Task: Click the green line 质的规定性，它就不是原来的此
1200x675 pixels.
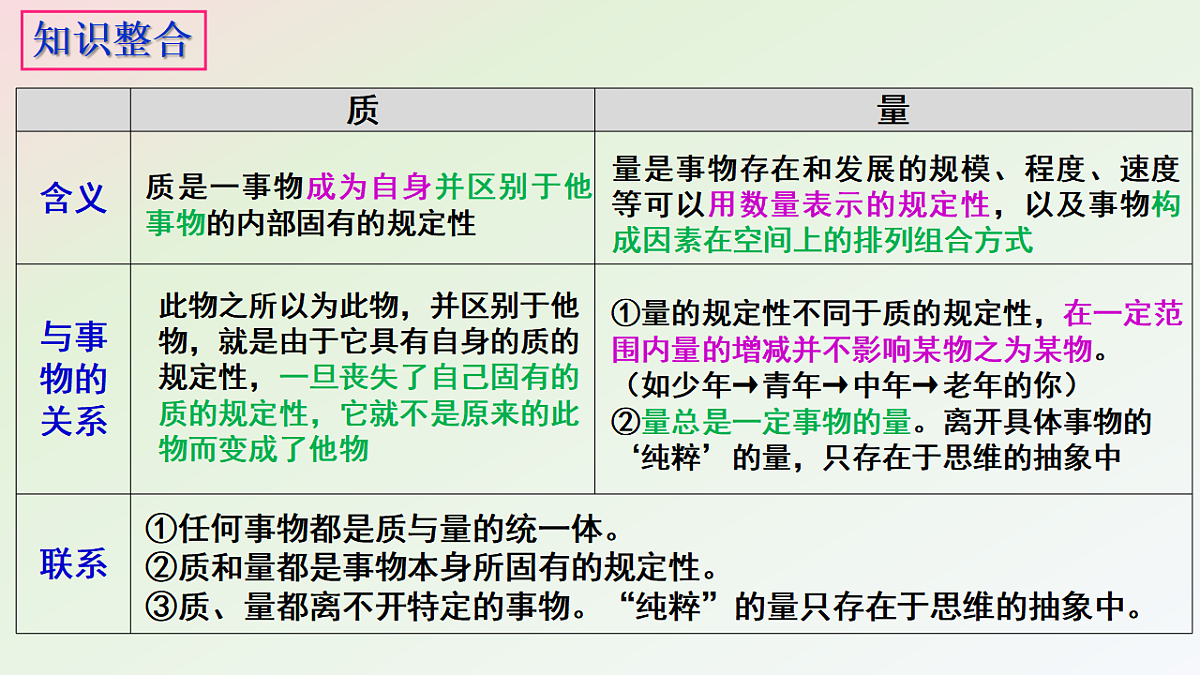Action: click(369, 413)
